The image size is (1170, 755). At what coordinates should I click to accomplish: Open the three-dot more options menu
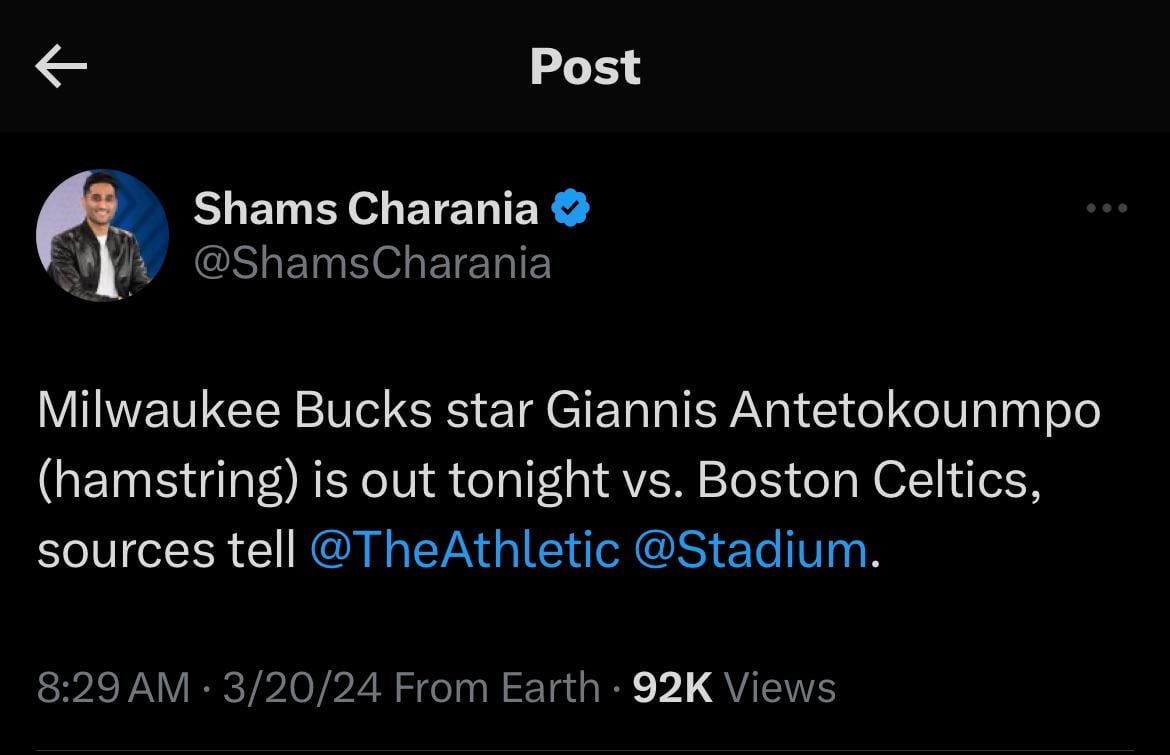point(1107,209)
